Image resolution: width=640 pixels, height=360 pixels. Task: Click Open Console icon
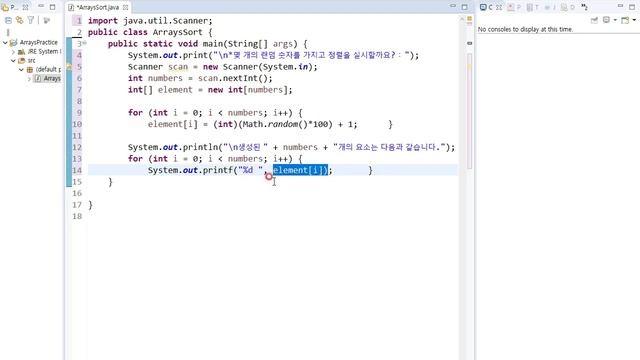pos(625,20)
